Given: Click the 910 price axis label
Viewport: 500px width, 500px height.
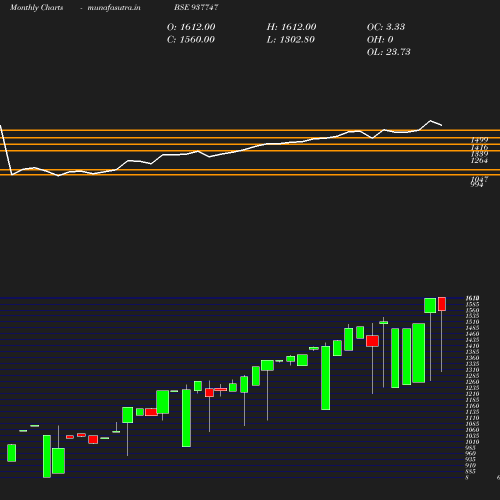Looking at the screenshot, I should pos(471,466).
